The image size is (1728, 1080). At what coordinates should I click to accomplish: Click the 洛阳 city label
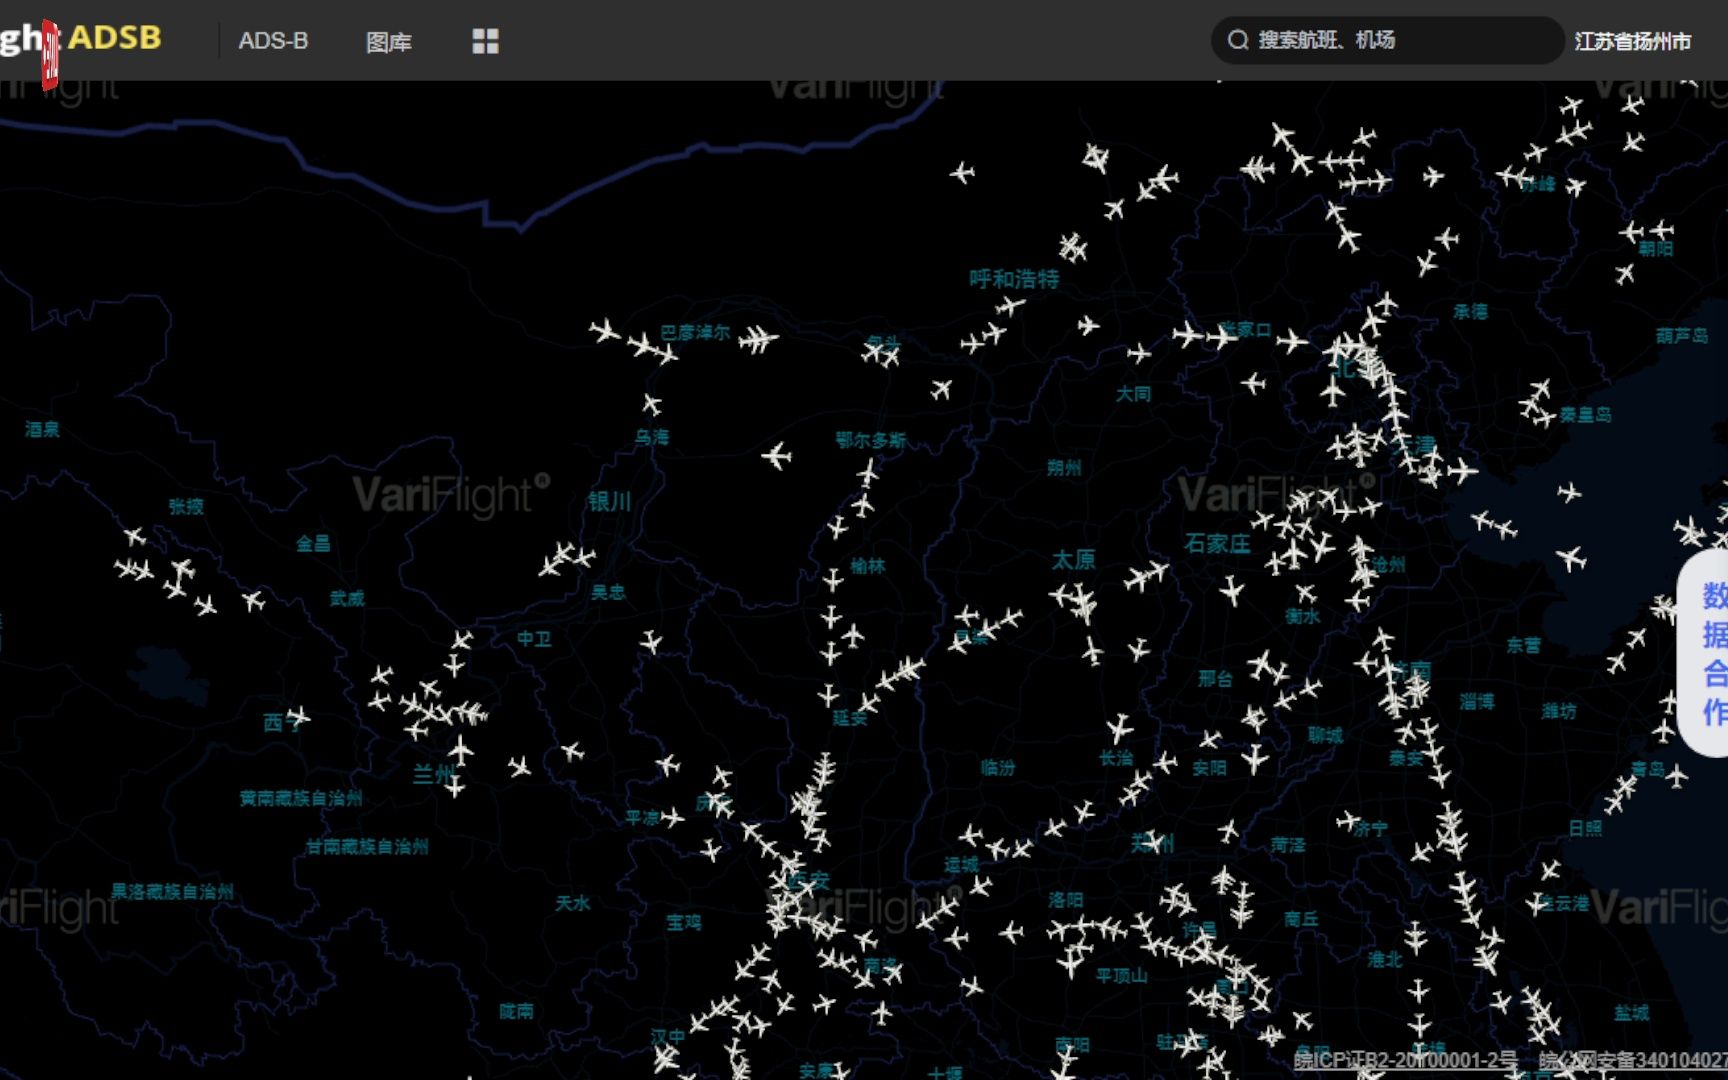click(1066, 900)
